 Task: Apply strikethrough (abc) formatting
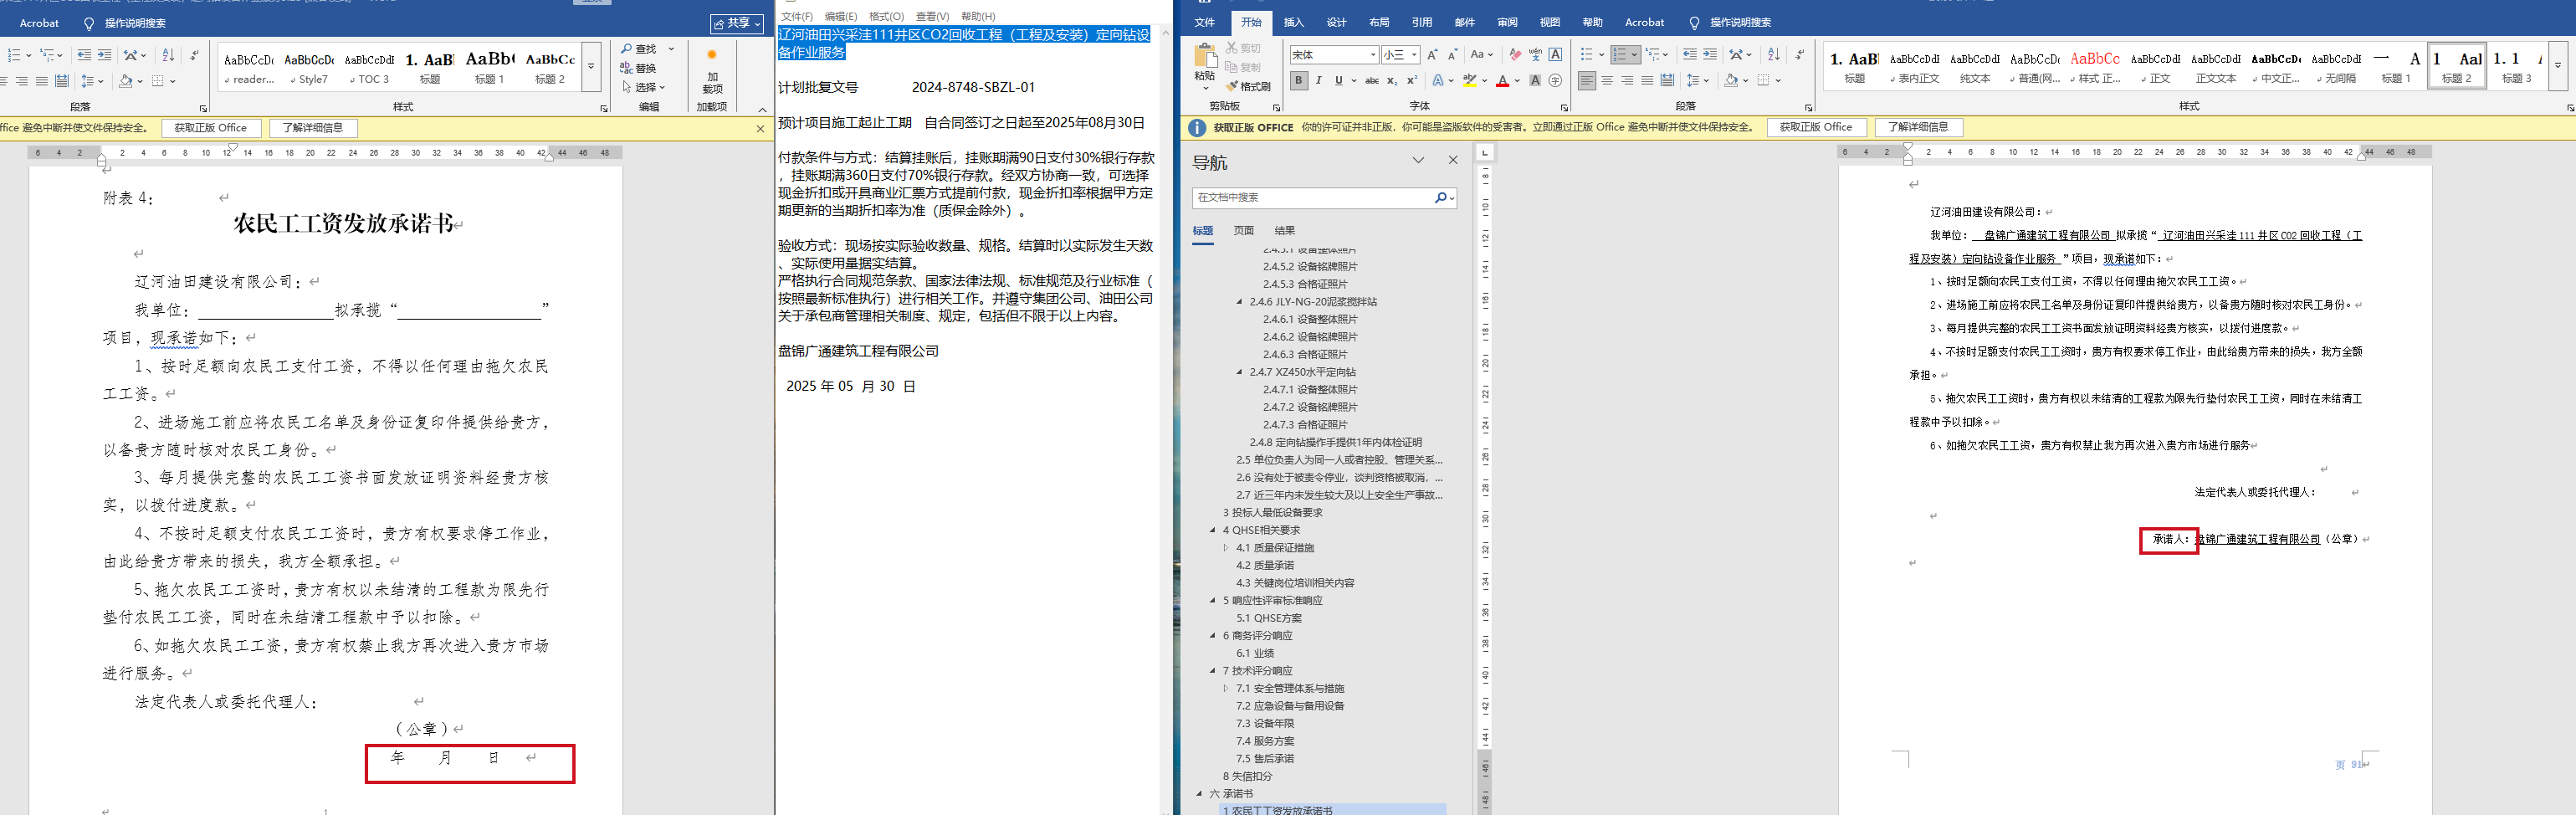tap(1372, 81)
